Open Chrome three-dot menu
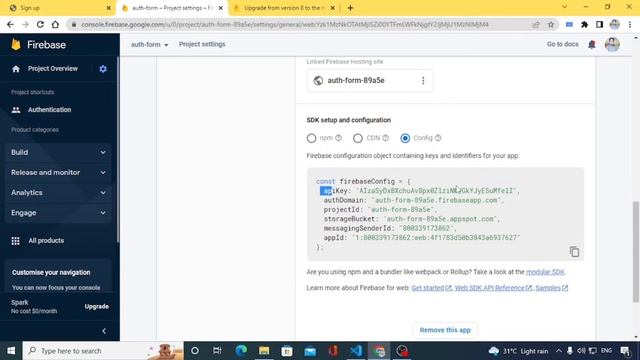The width and height of the screenshot is (640, 360). (630, 24)
